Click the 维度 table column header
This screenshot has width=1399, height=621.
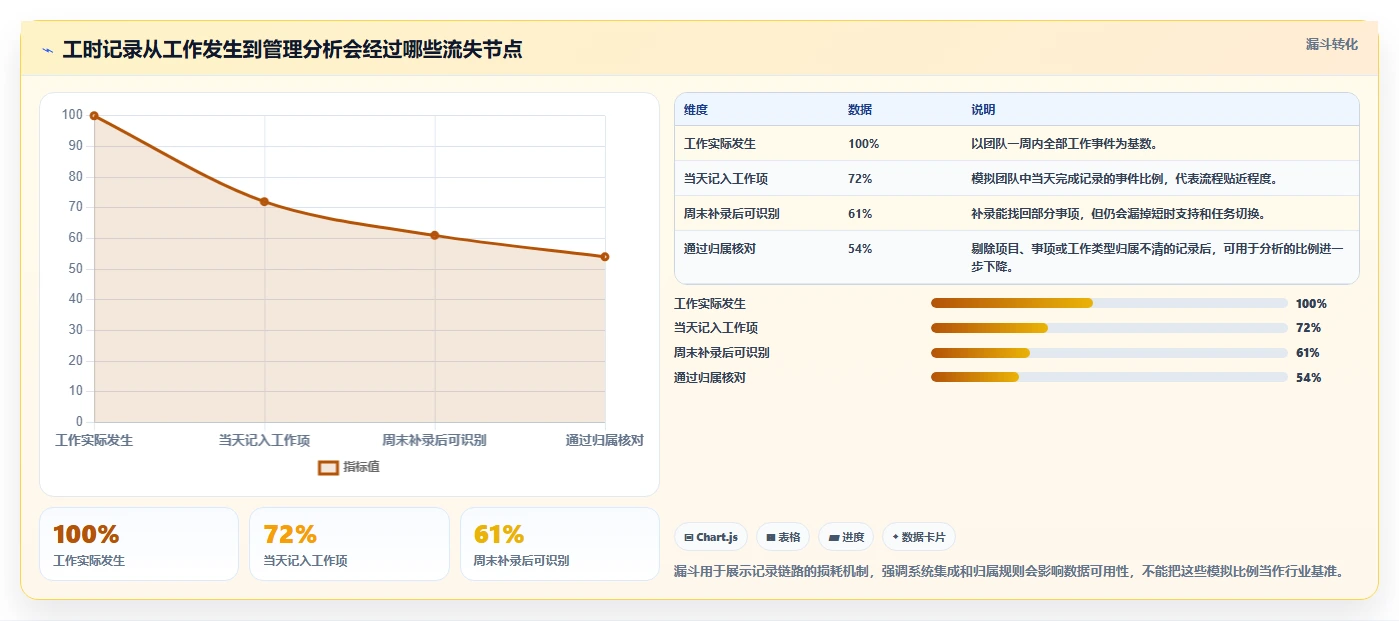pos(696,110)
